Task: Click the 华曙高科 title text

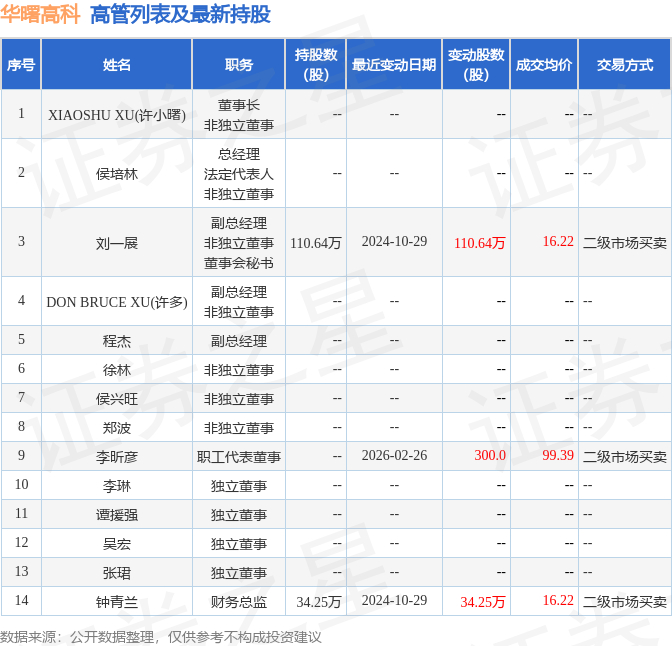Action: 40,14
